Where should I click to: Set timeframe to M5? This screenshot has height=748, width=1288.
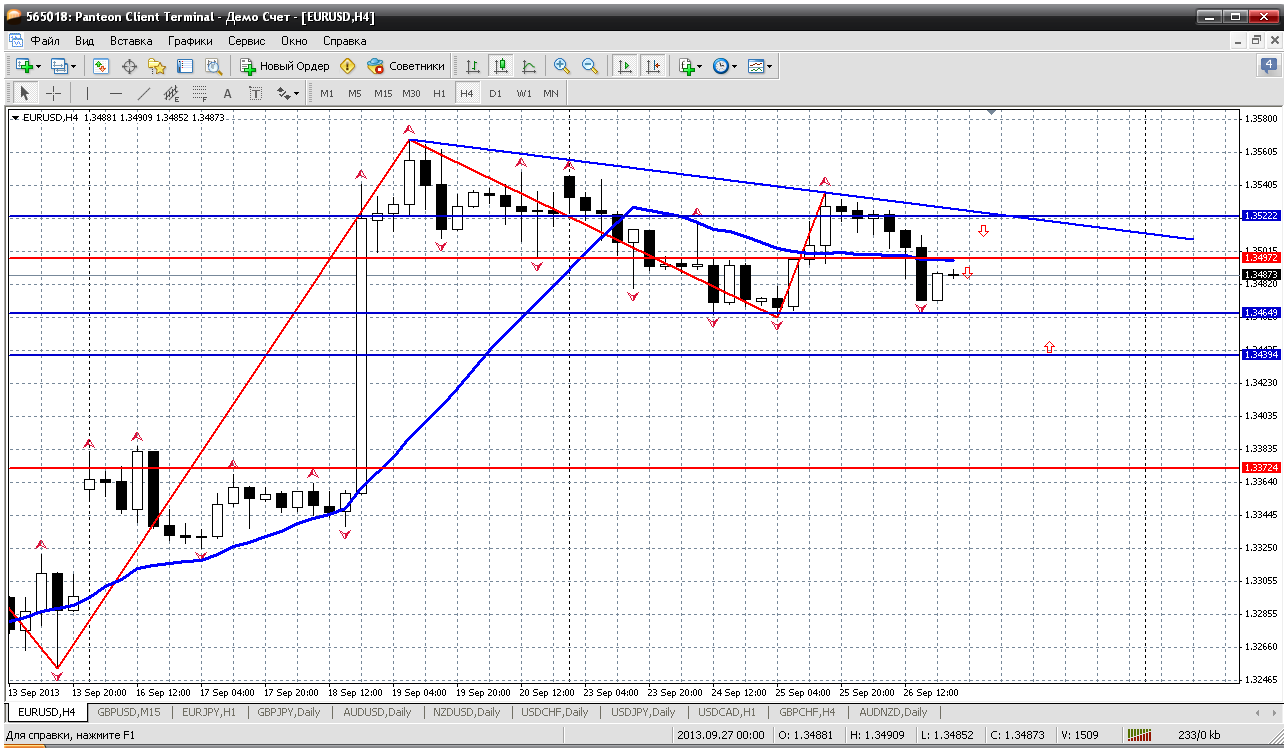pyautogui.click(x=355, y=93)
